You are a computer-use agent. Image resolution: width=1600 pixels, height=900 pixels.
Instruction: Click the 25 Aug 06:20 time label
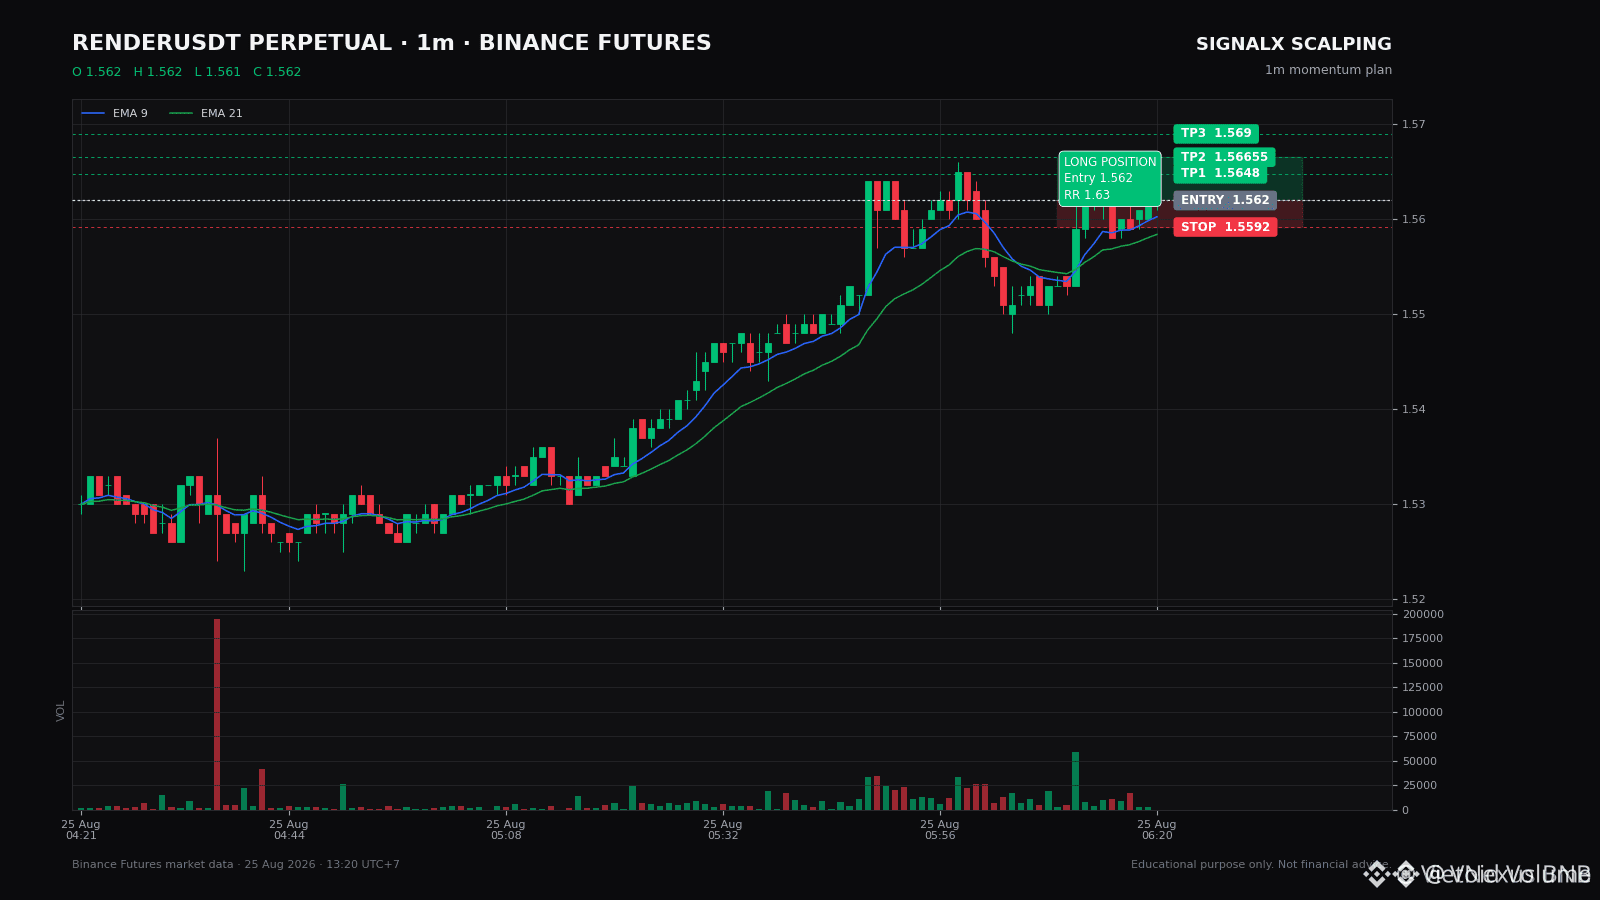[x=1157, y=830]
